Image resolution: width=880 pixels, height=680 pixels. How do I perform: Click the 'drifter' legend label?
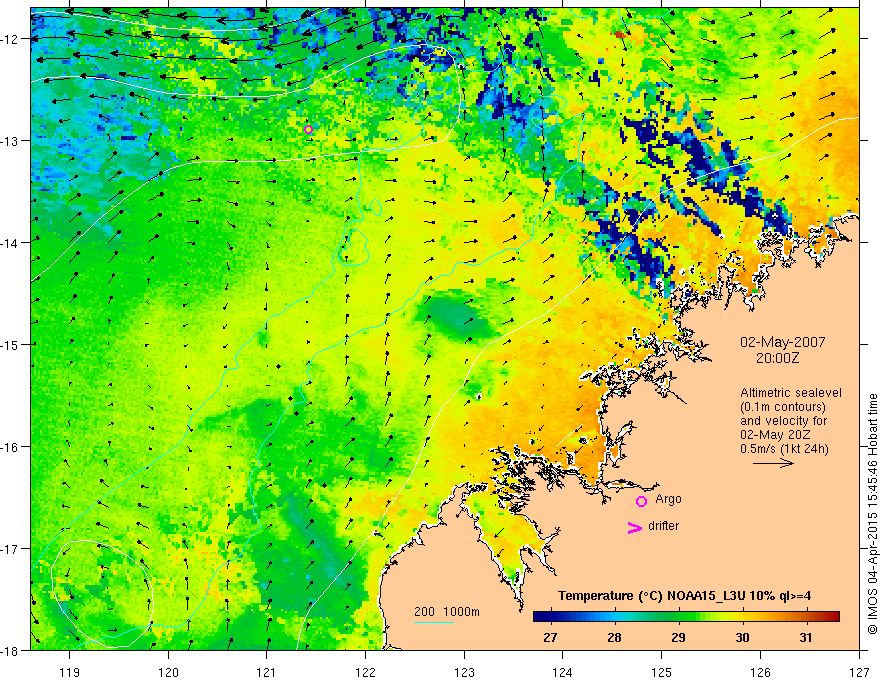(663, 526)
